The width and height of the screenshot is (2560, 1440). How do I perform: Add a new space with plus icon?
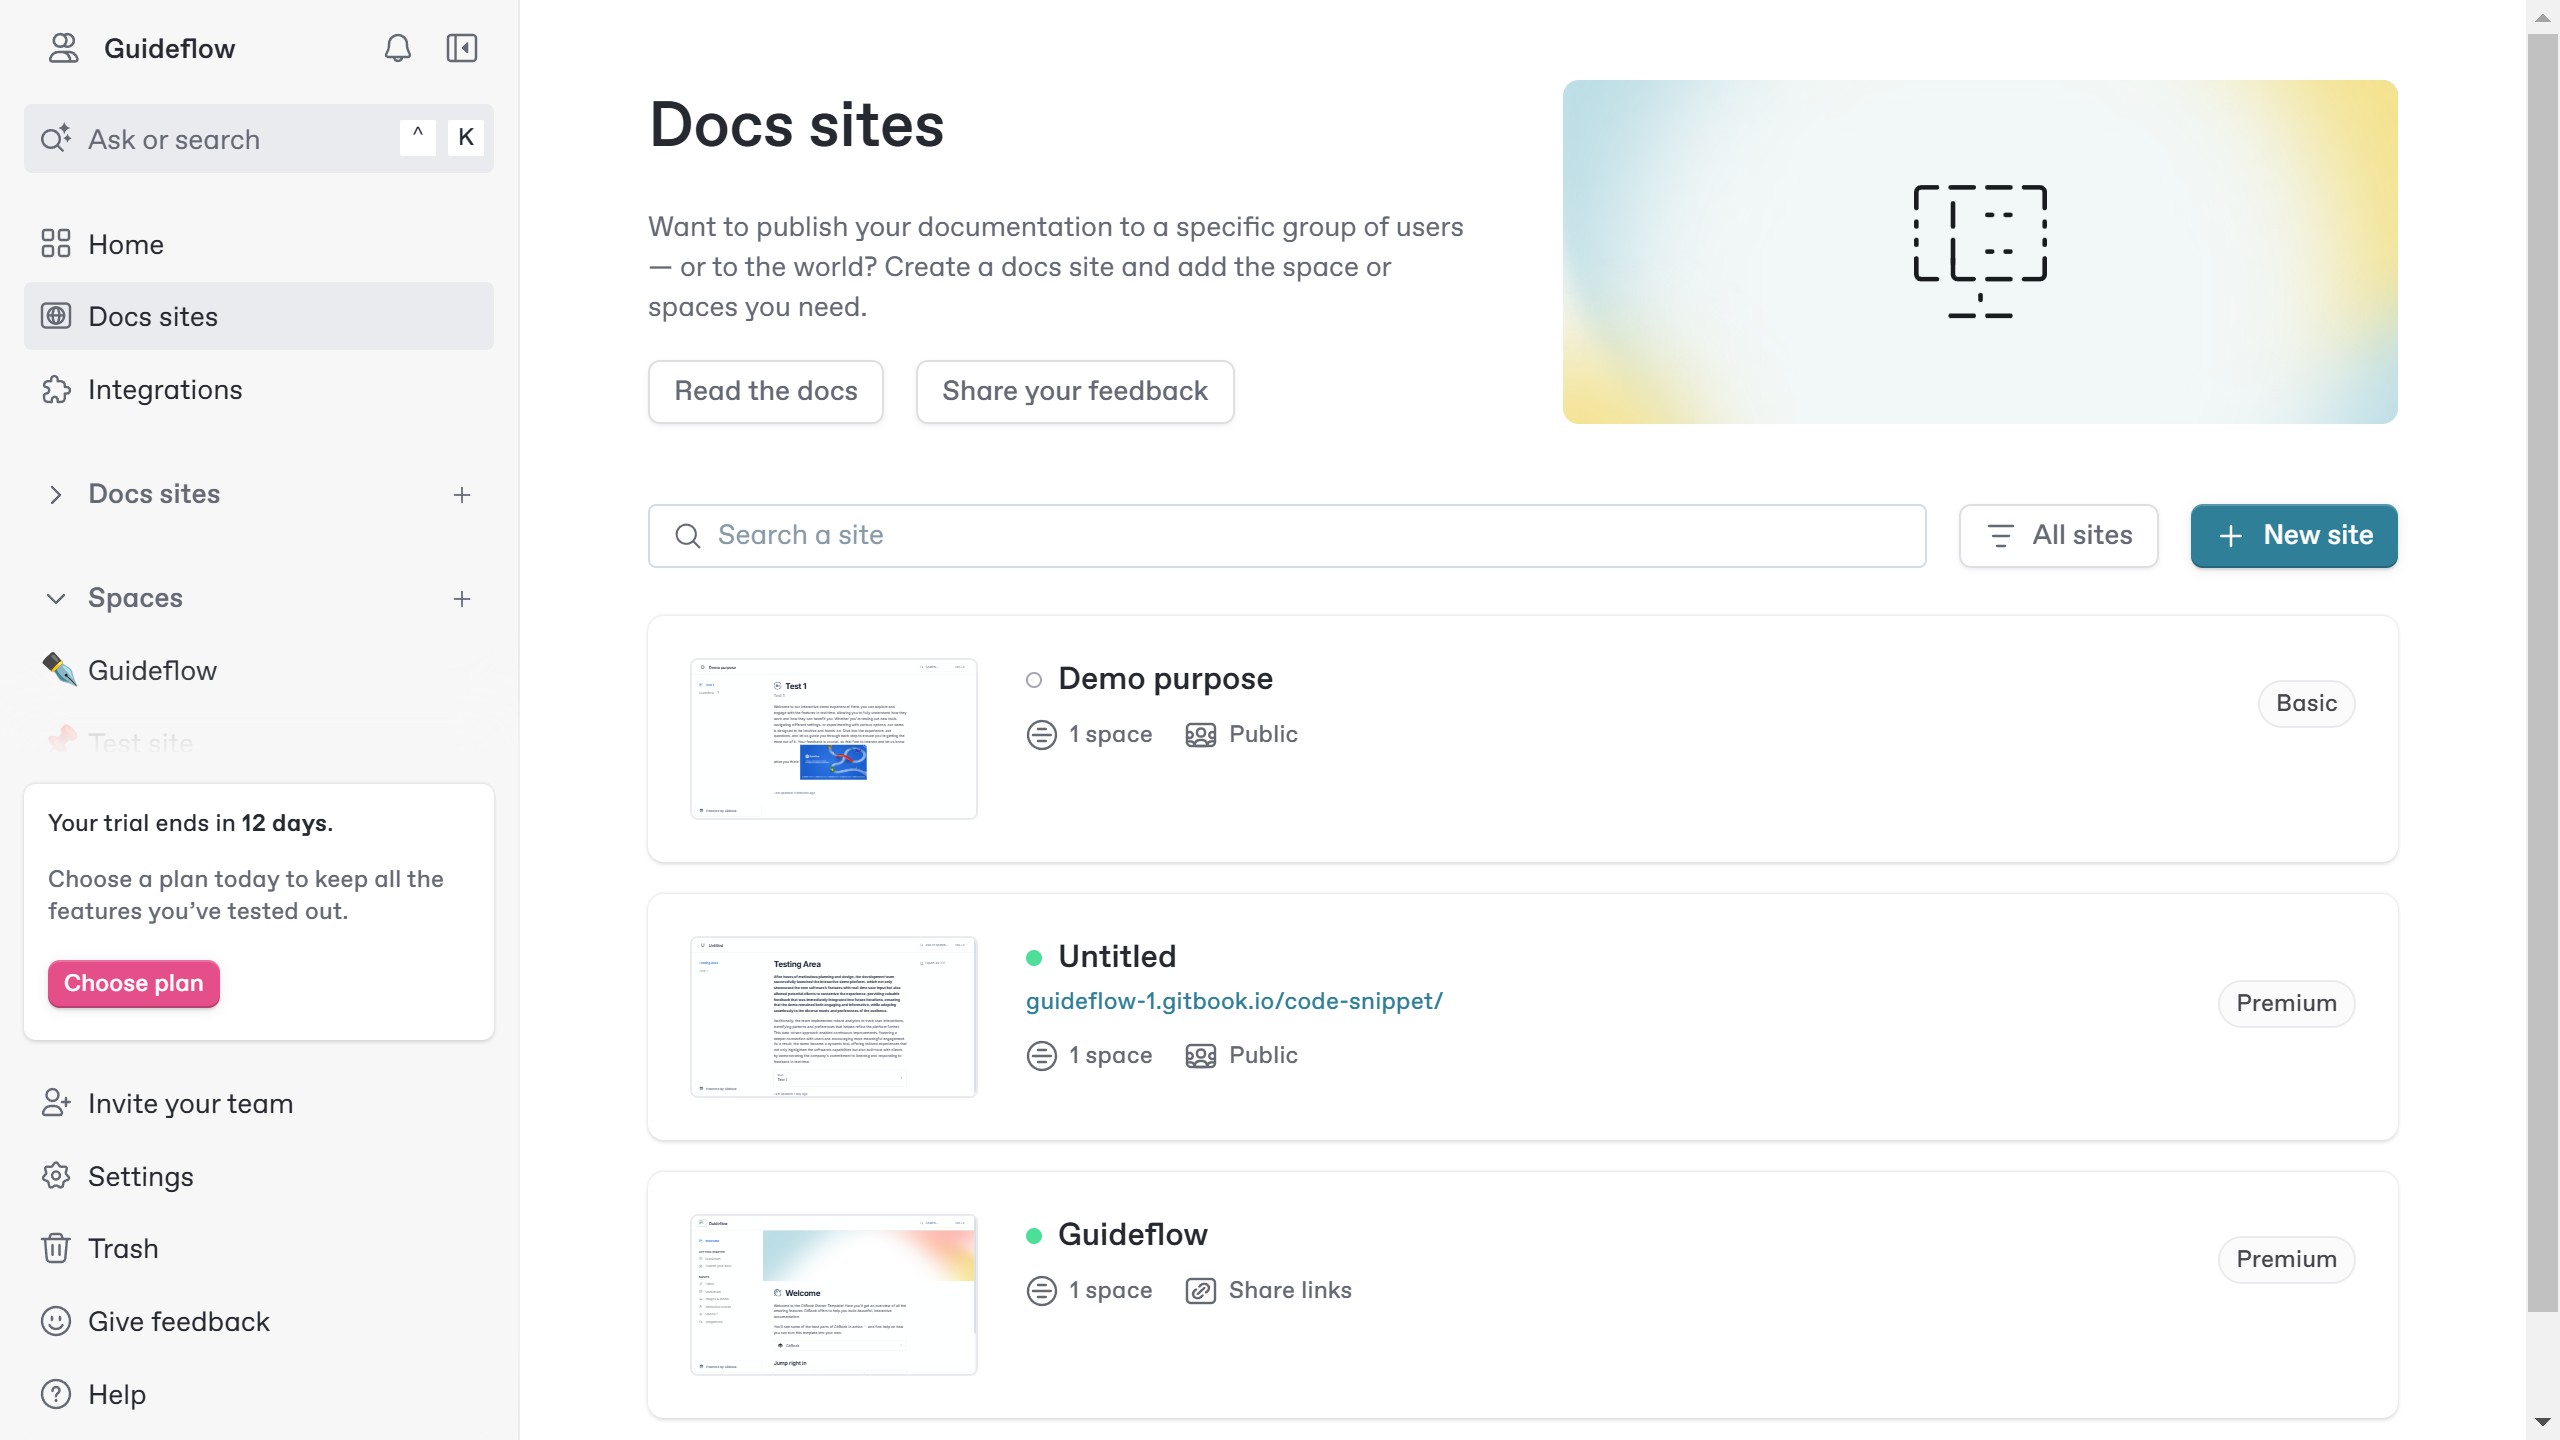pos(462,598)
